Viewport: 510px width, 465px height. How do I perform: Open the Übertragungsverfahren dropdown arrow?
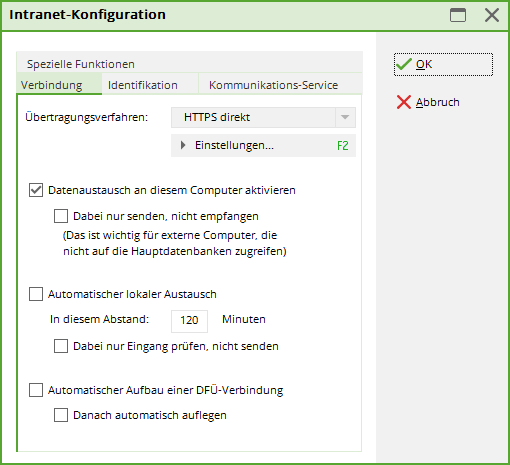point(345,117)
